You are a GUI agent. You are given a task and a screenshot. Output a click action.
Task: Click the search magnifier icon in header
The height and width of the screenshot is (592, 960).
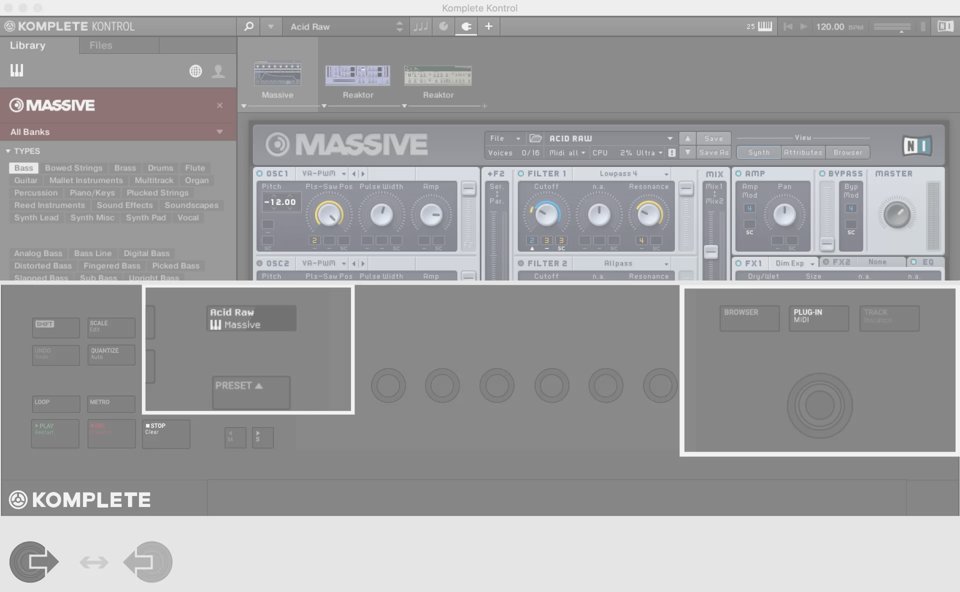pos(249,26)
